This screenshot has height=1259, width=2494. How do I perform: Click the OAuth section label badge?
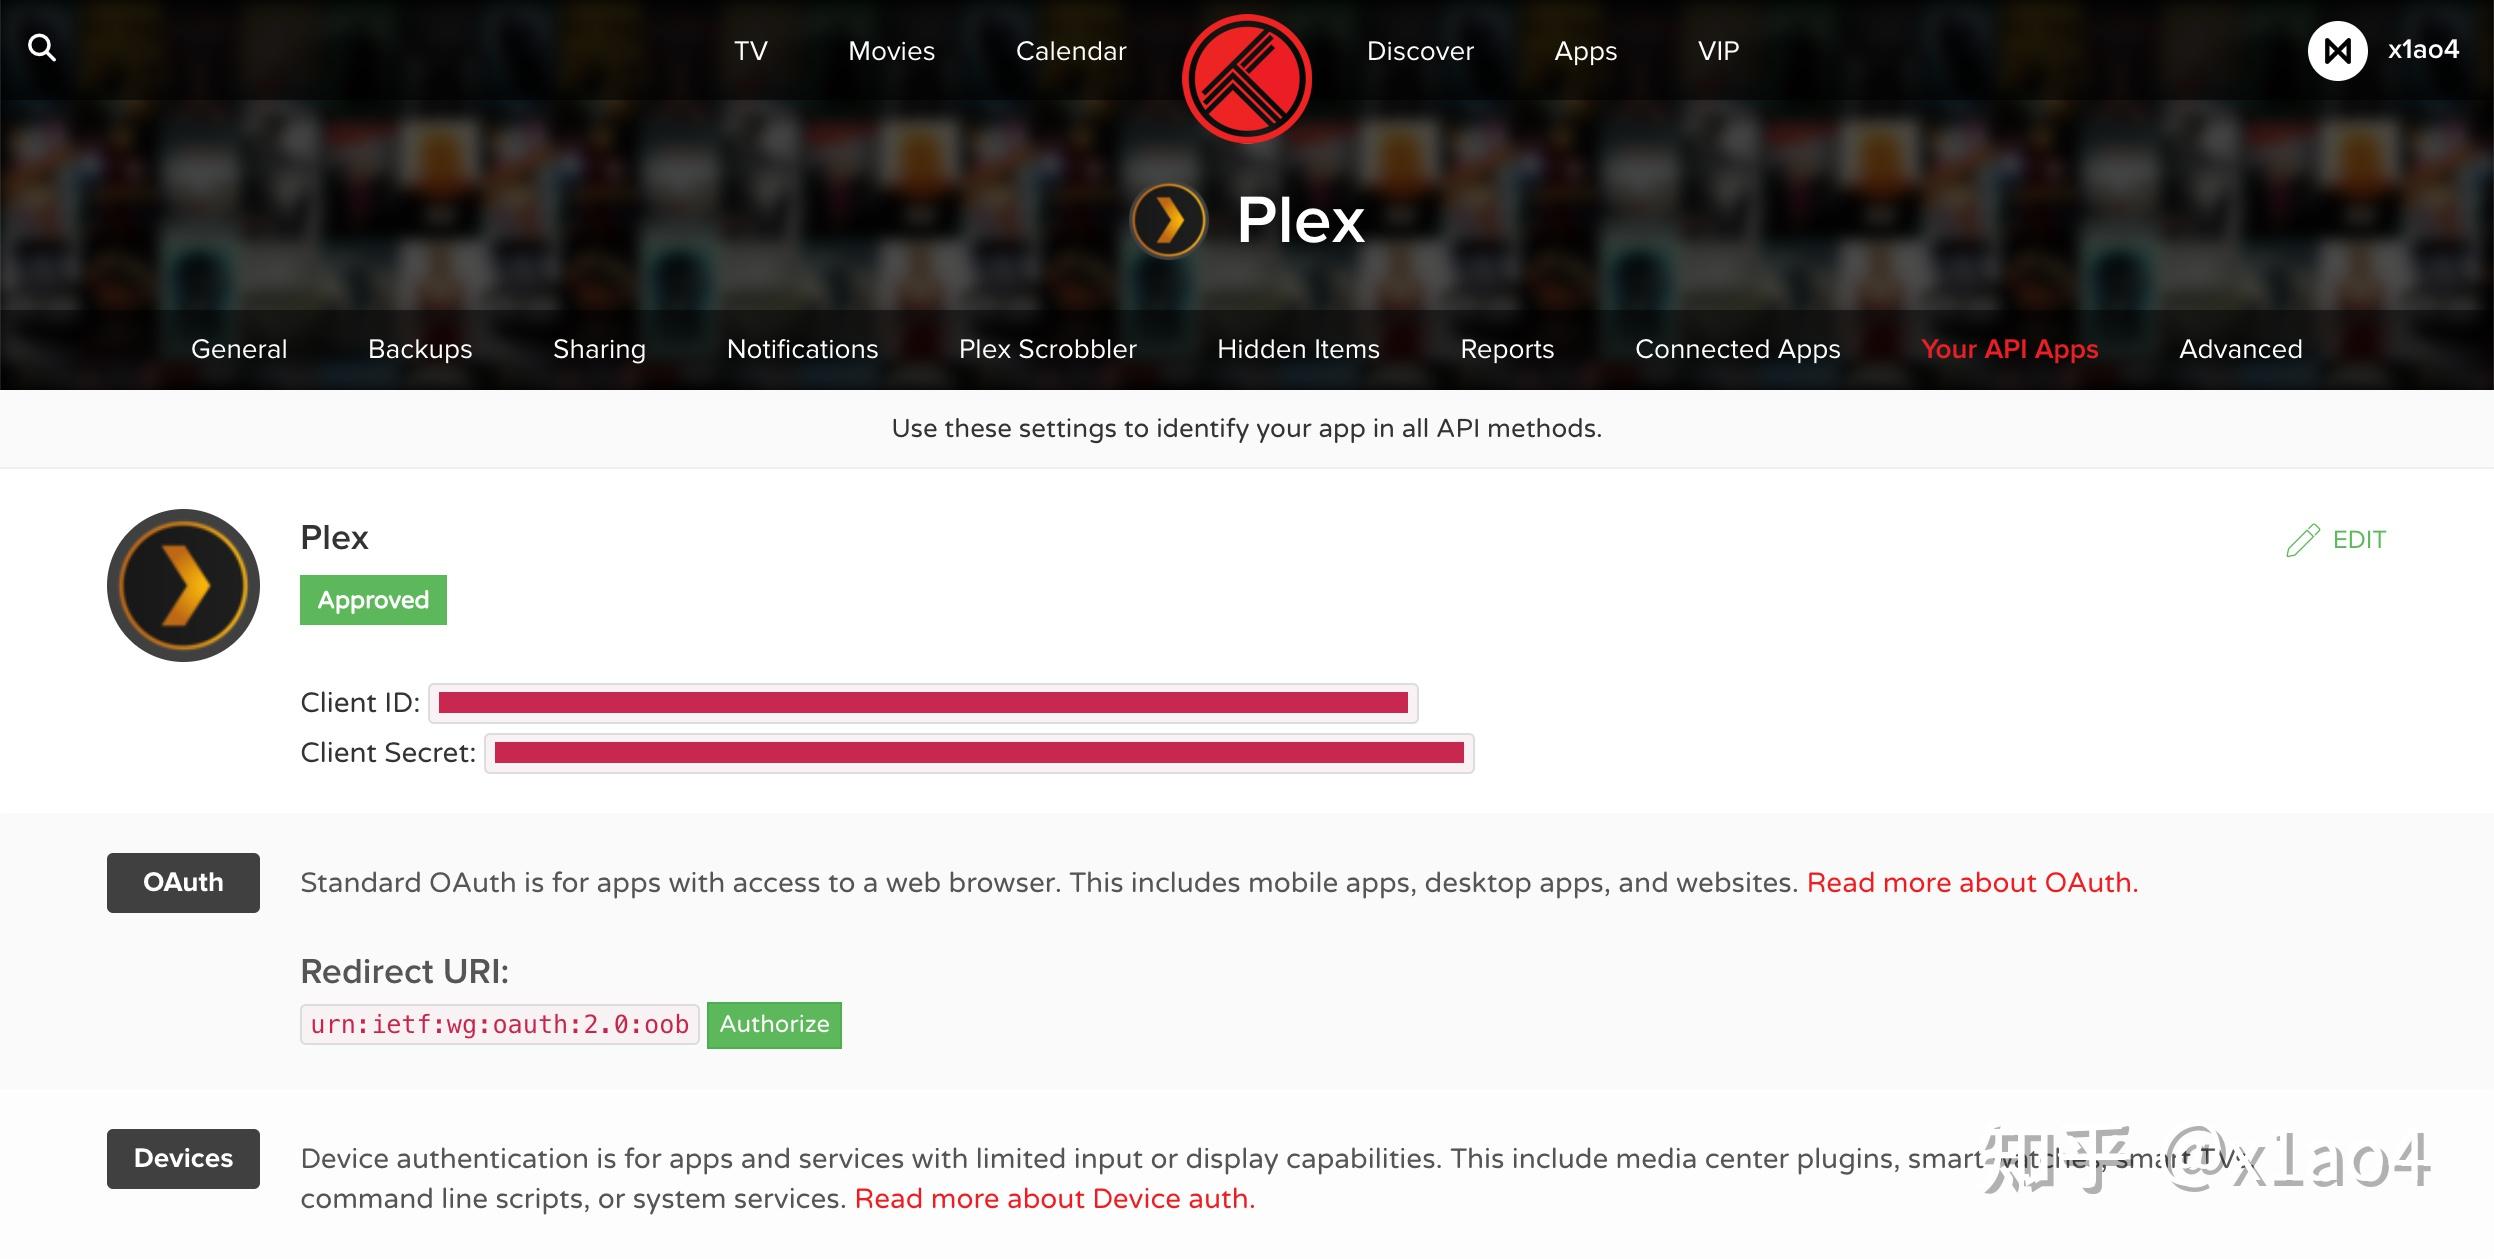183,882
